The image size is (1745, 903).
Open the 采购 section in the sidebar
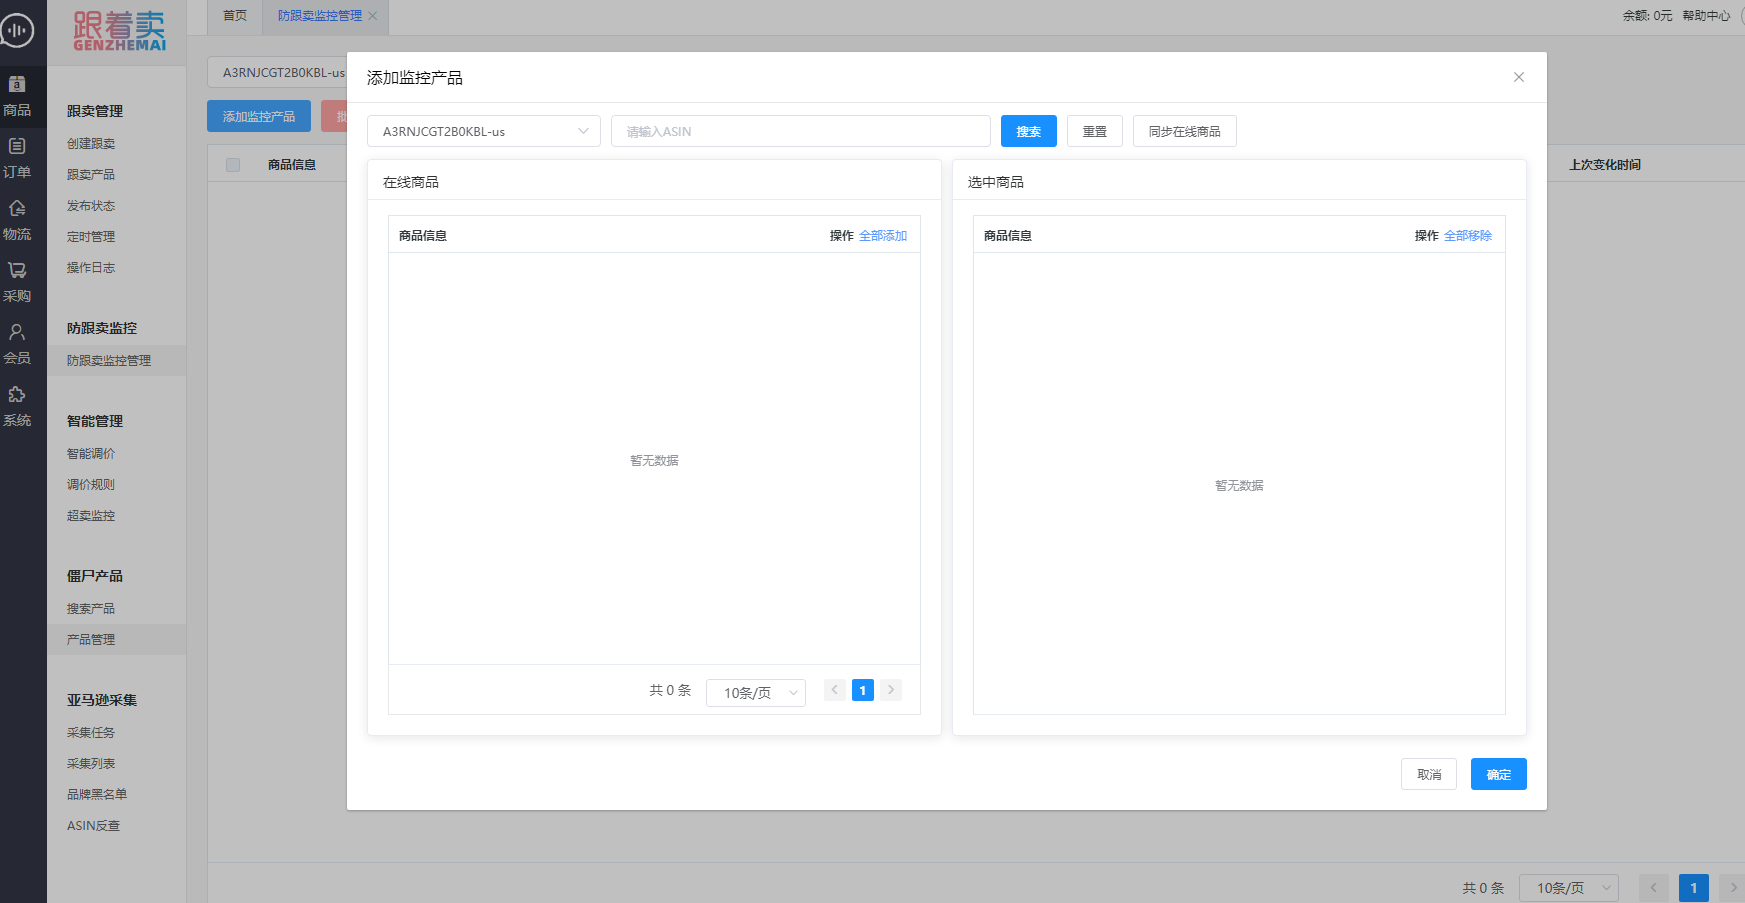tap(17, 283)
